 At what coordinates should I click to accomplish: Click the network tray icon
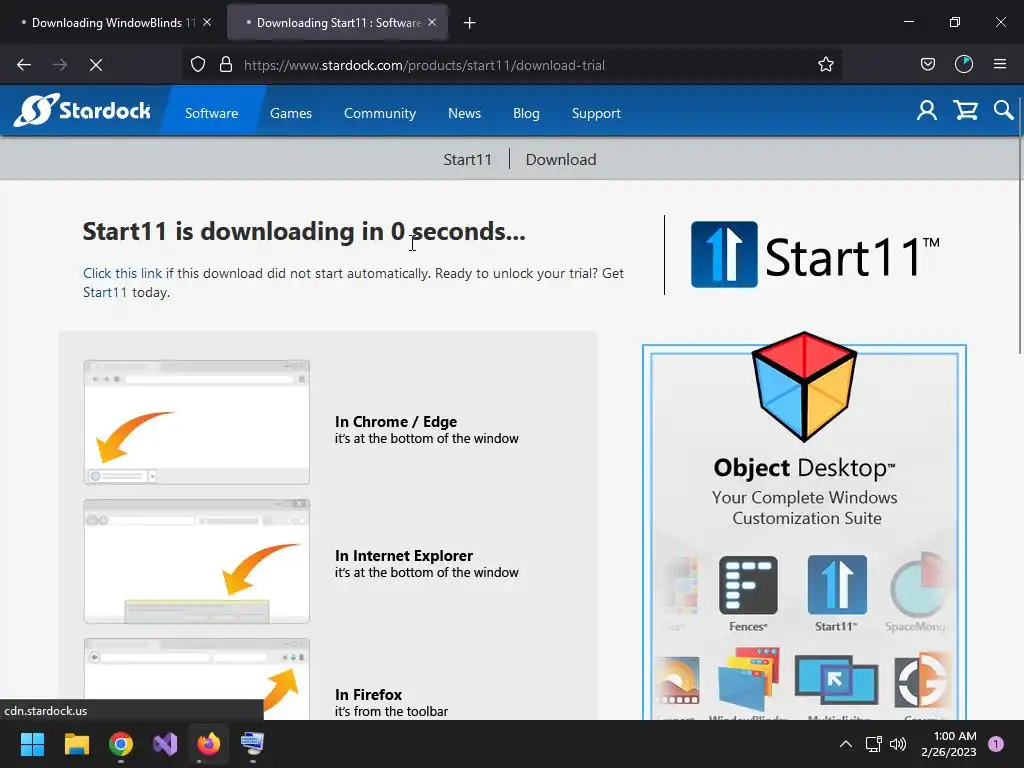(873, 744)
